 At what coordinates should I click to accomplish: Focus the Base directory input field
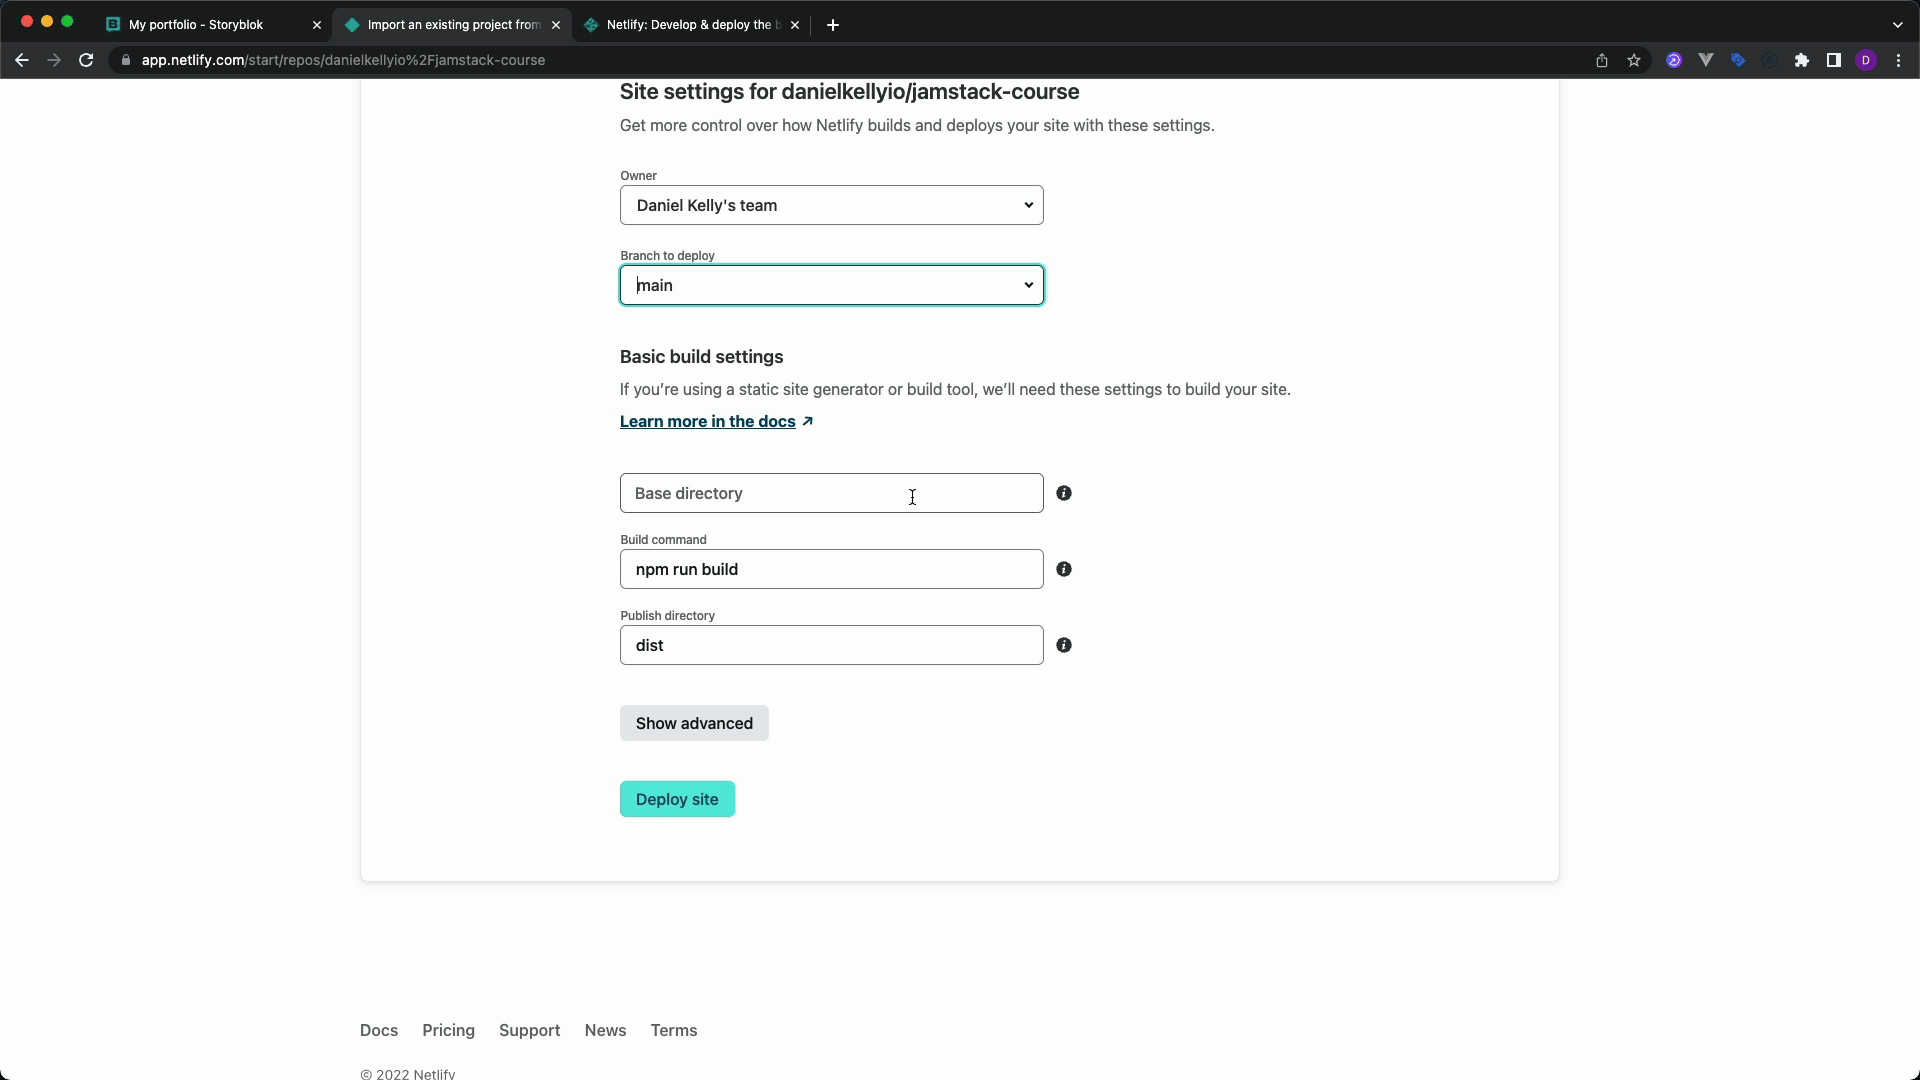pos(832,493)
